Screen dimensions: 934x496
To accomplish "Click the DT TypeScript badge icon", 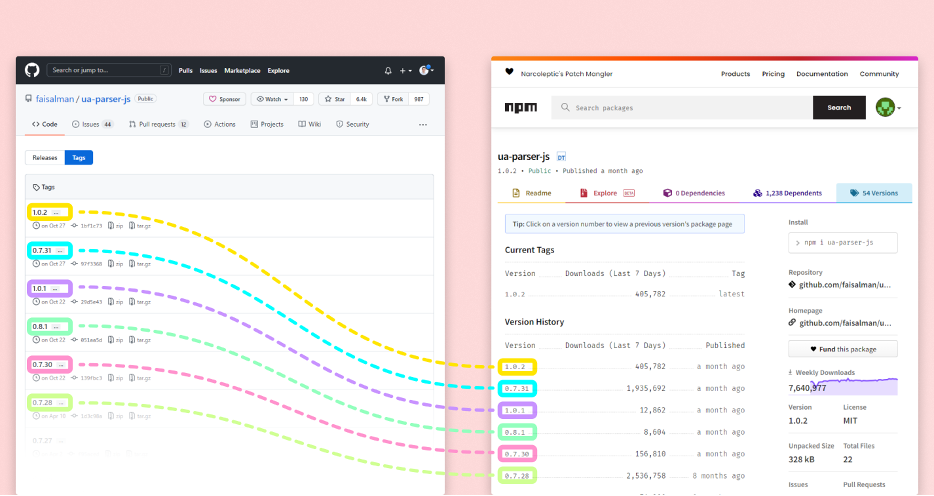I will tap(561, 157).
